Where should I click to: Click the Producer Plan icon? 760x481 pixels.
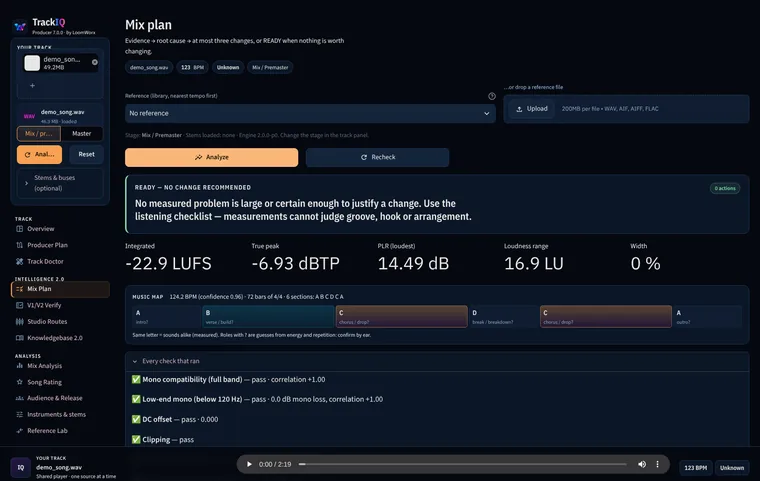point(19,245)
